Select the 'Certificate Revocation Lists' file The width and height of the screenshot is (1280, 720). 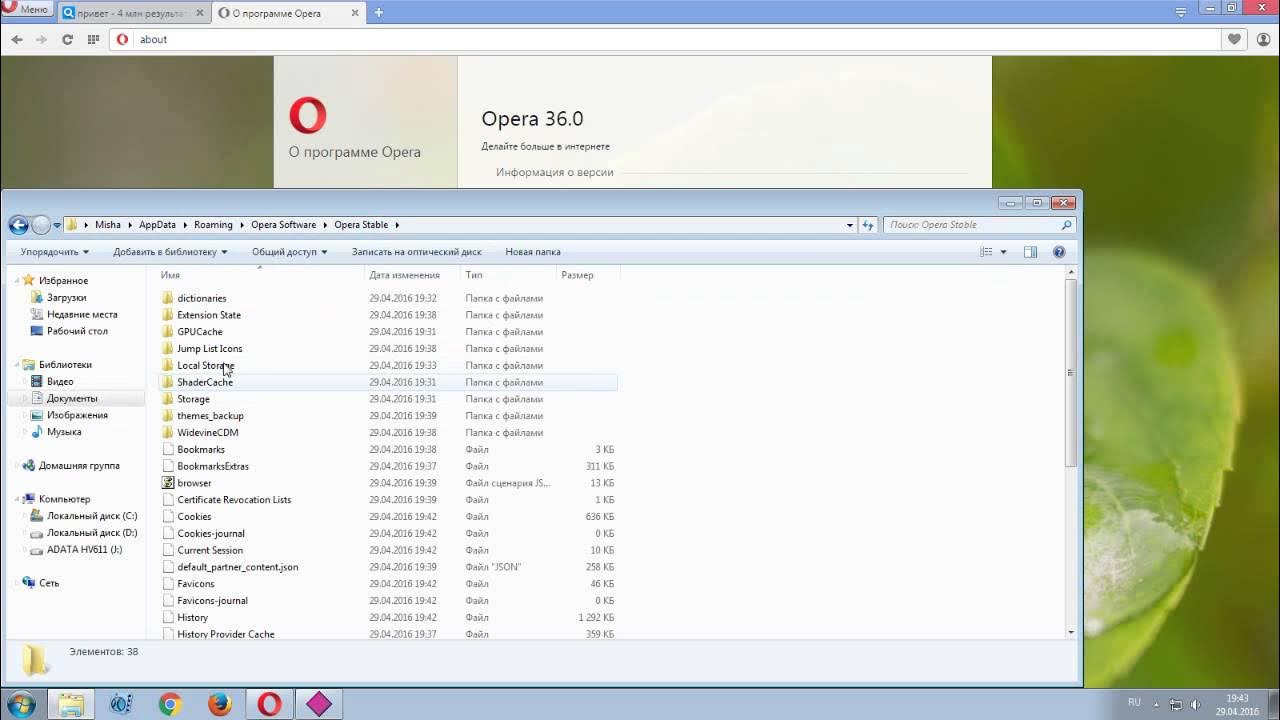click(234, 500)
